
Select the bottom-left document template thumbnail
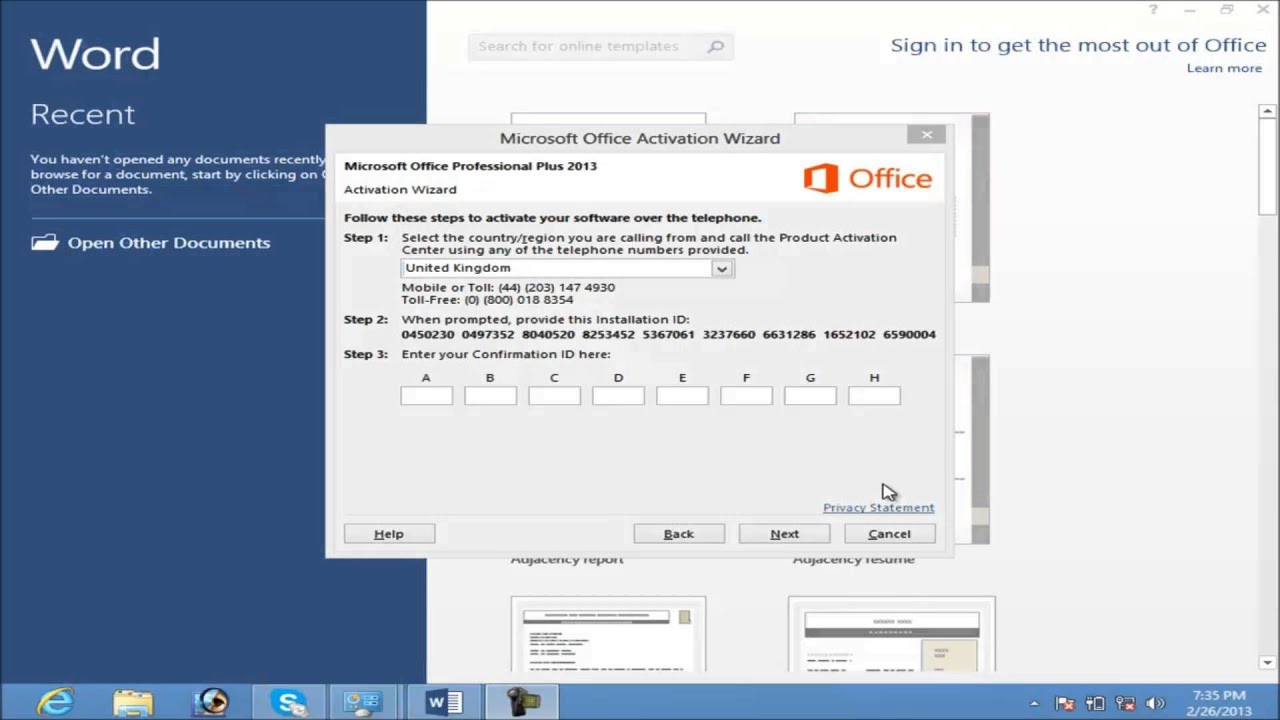click(x=608, y=634)
